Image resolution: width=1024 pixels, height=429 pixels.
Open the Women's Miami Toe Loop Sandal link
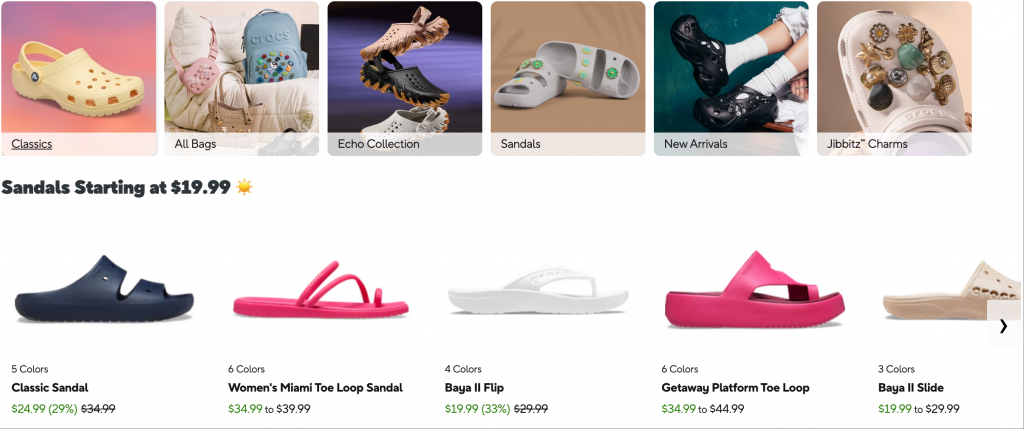315,388
